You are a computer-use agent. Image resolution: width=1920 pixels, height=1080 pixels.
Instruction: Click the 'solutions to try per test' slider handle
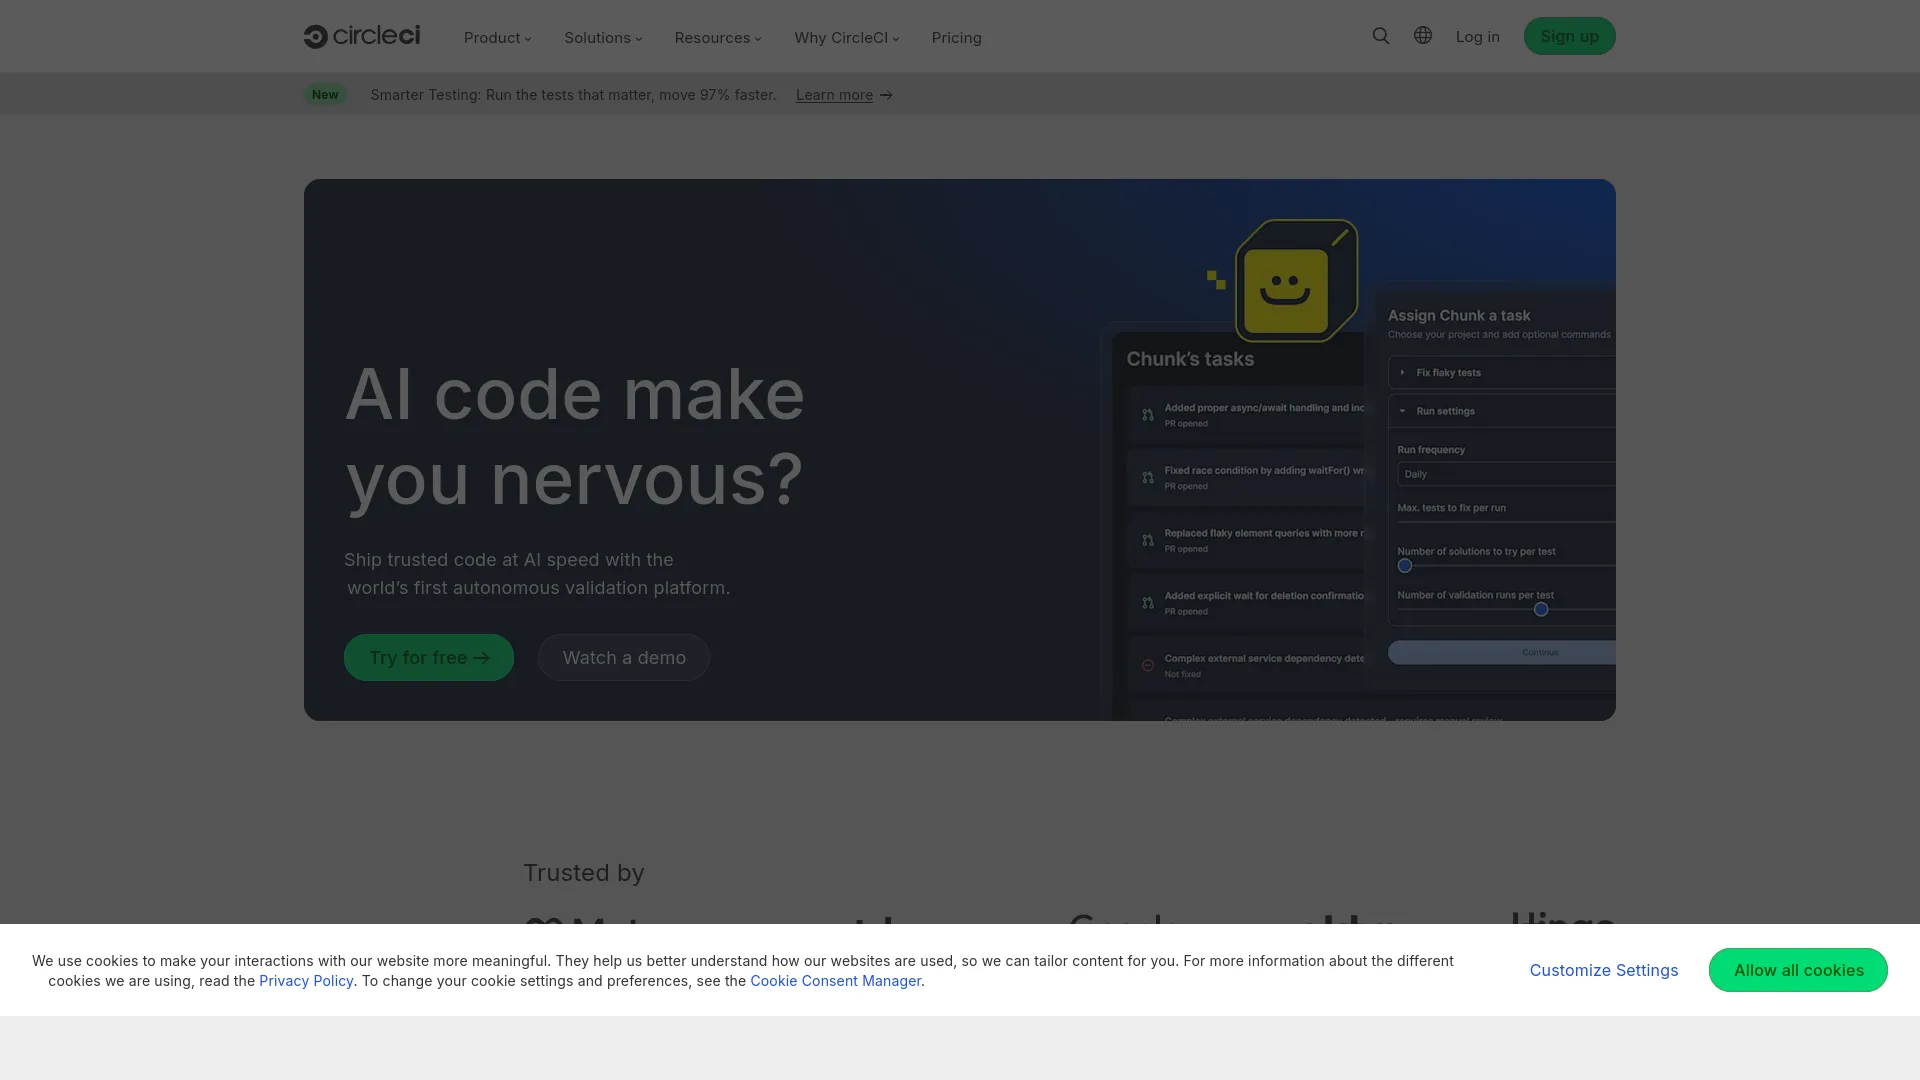[x=1405, y=566]
